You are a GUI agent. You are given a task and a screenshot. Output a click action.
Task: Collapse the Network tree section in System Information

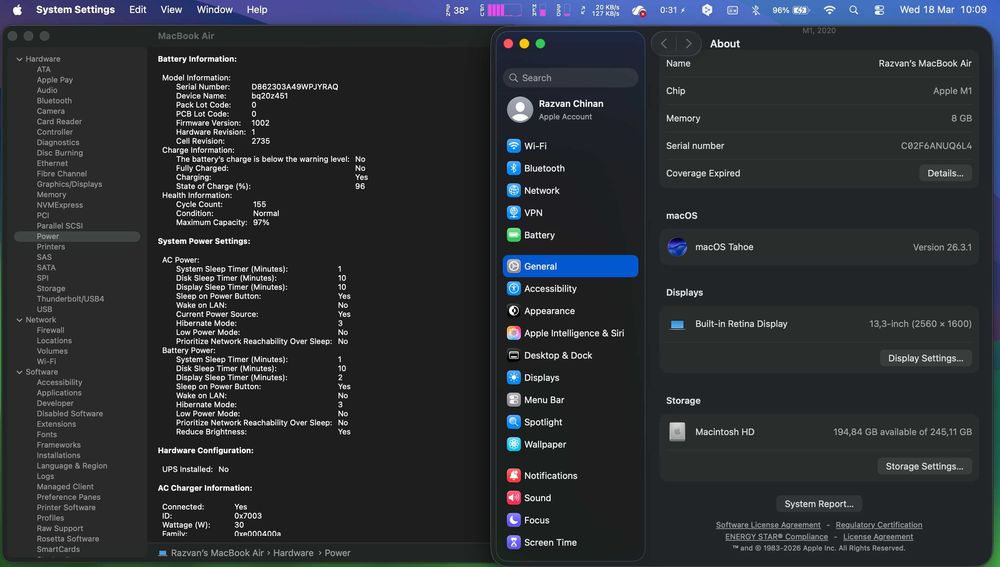(19, 320)
